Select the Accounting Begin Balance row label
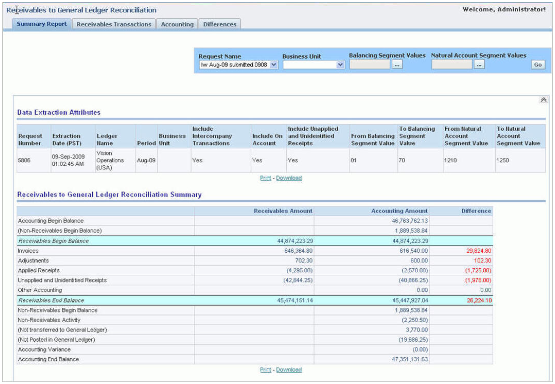The image size is (555, 384). point(51,221)
